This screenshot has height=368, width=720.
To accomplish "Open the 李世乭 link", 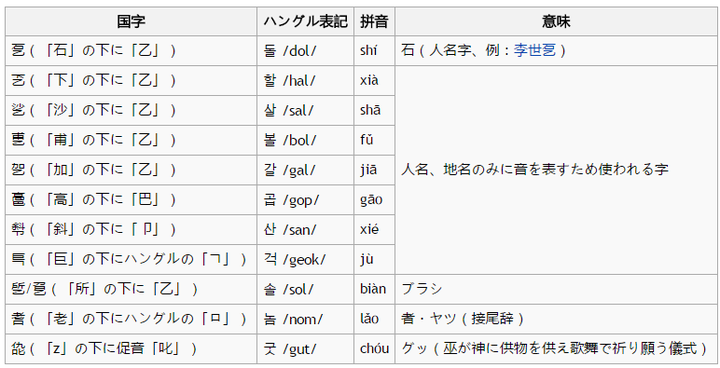I will click(x=534, y=50).
